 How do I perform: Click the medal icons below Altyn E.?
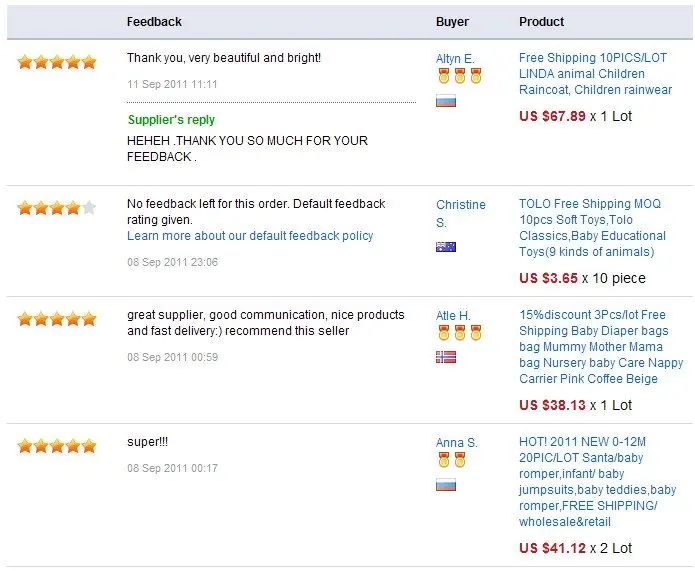(459, 77)
